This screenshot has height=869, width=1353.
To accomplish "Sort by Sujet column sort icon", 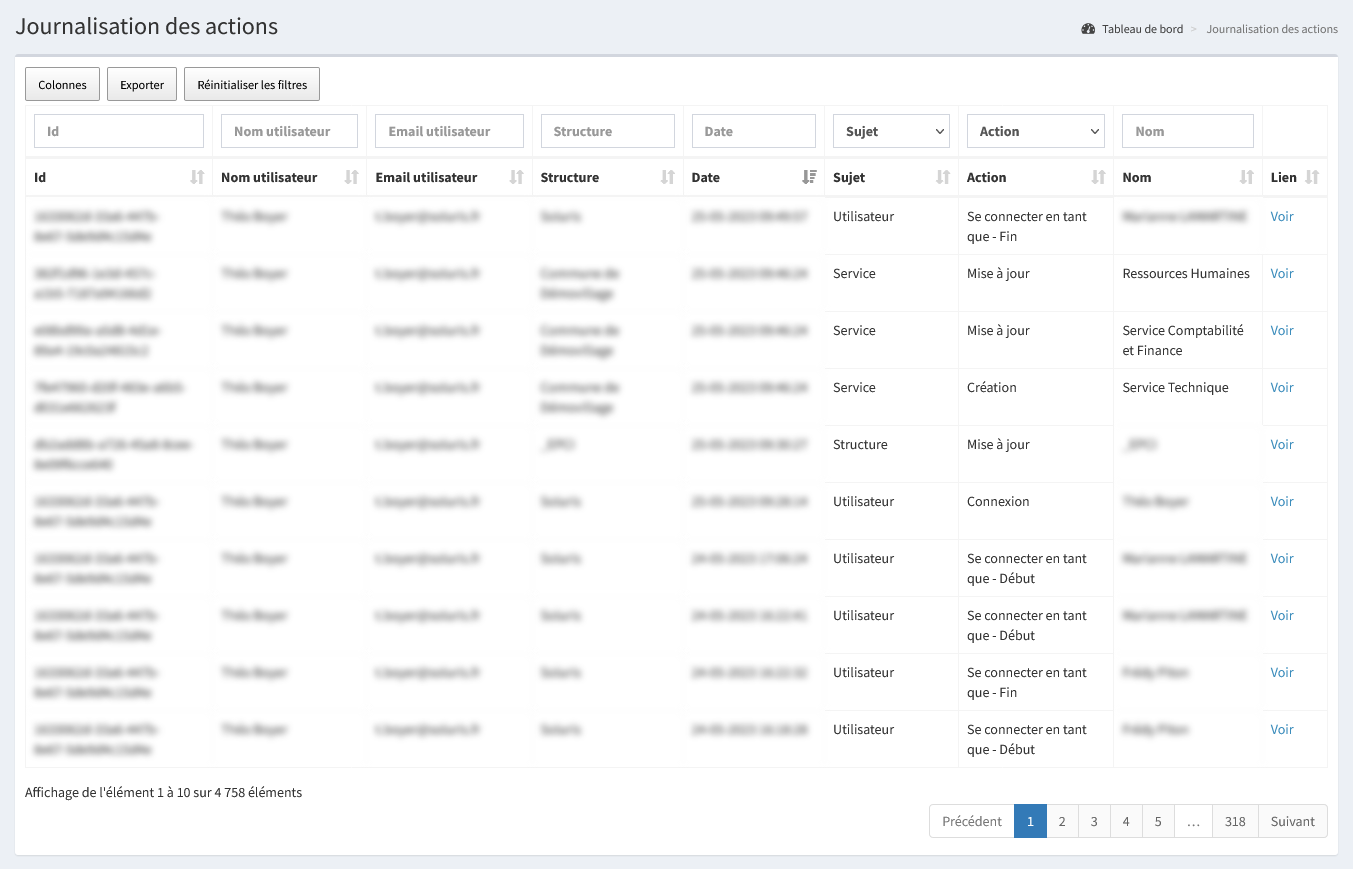I will [942, 177].
